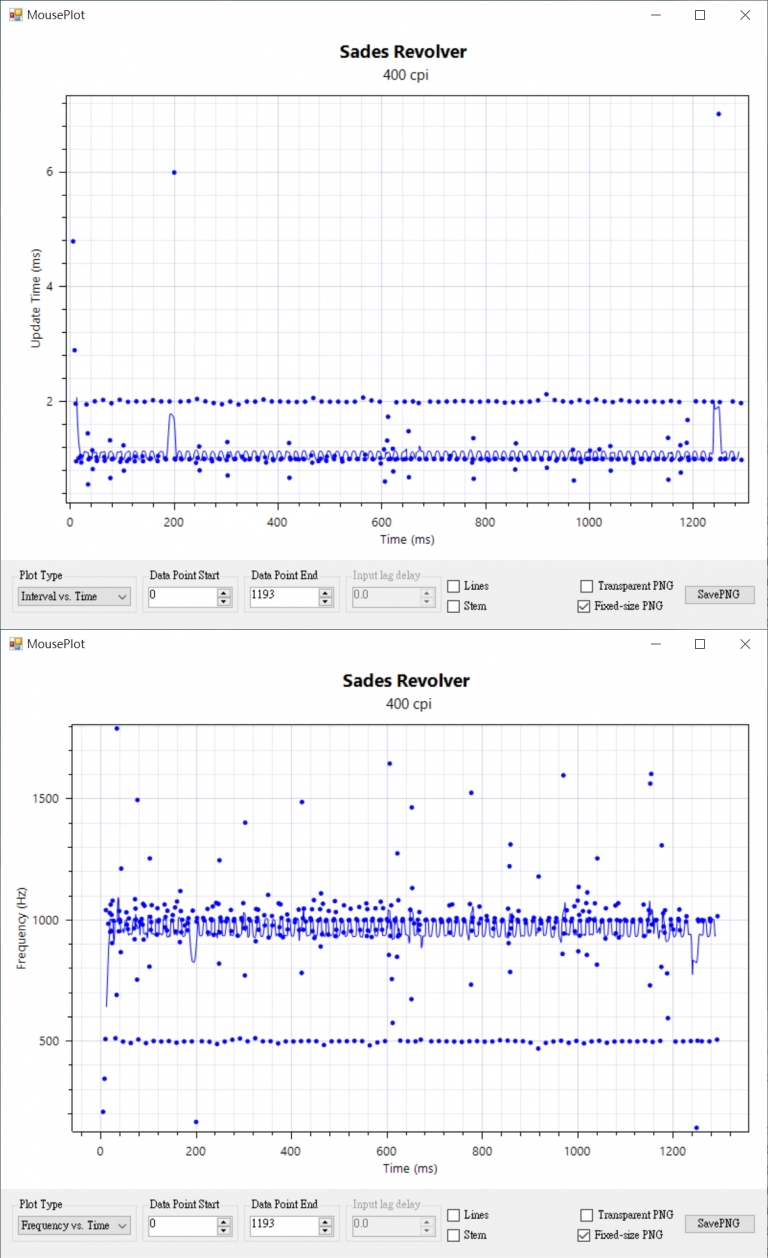Close the top MousePlot window
Viewport: 768px width, 1258px height.
click(x=745, y=15)
